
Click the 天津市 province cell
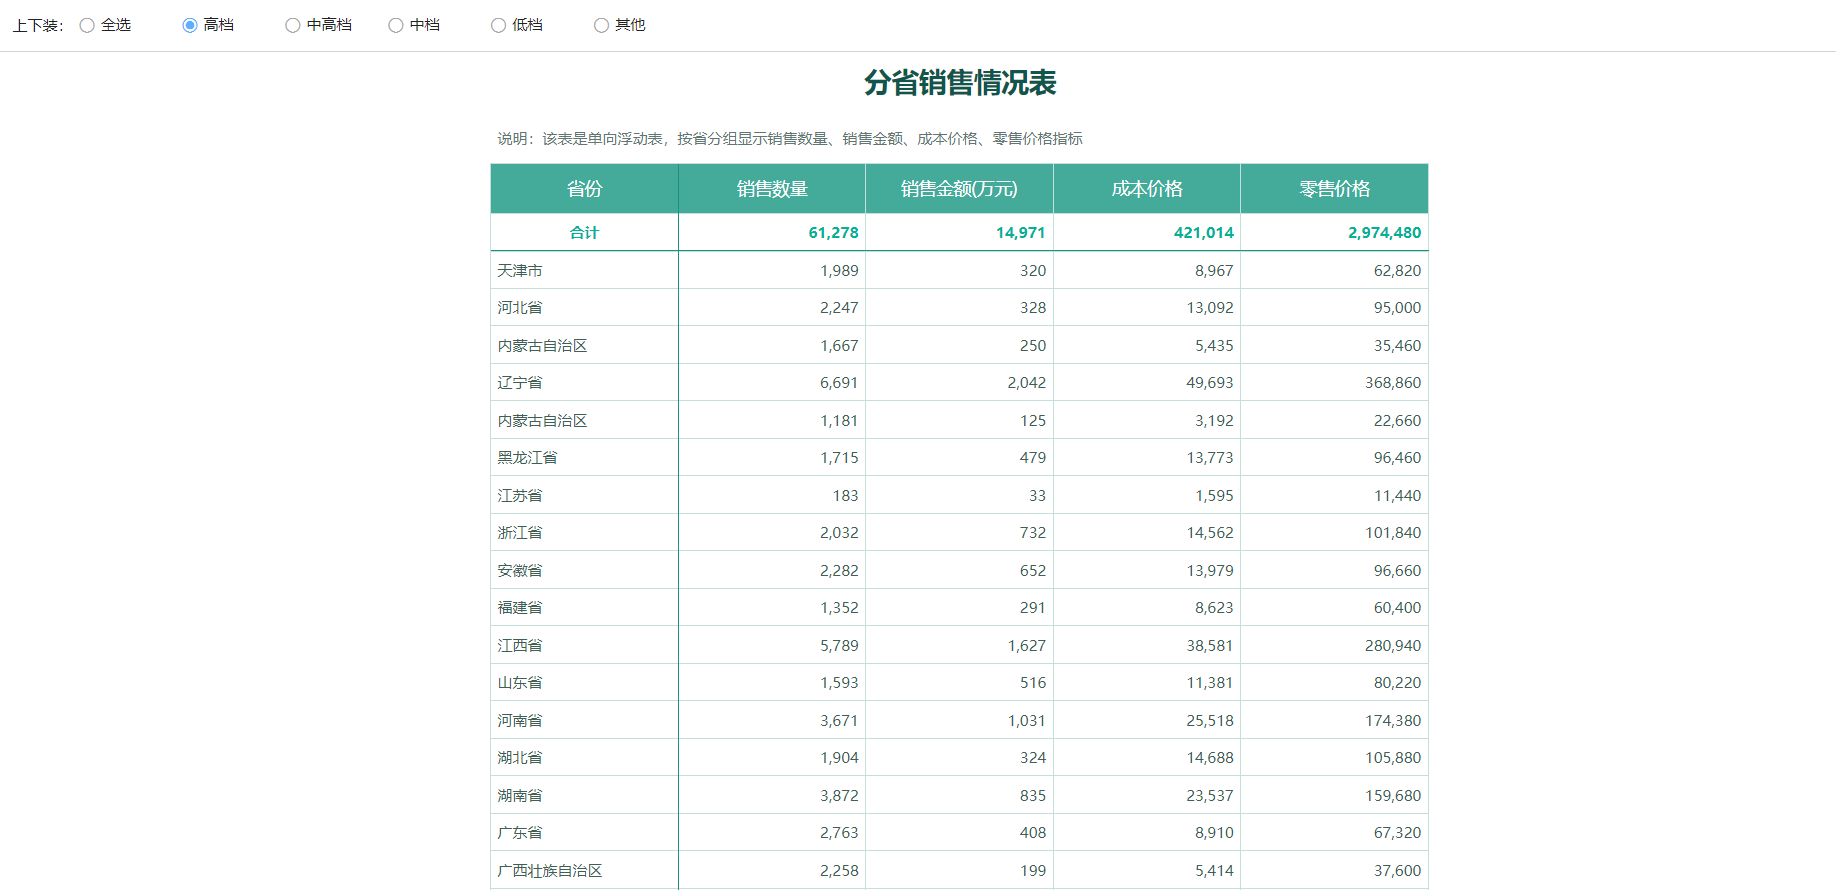[x=520, y=271]
